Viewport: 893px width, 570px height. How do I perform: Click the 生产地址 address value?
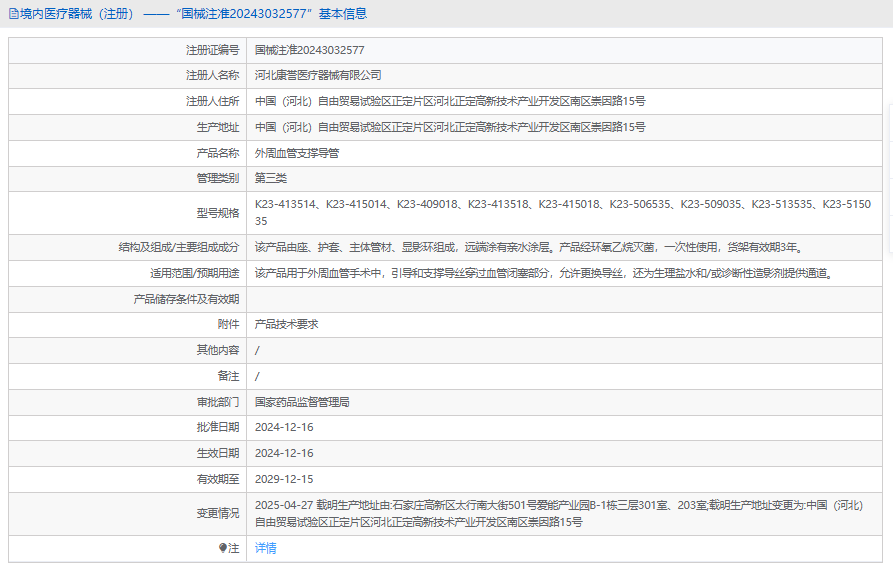(x=450, y=127)
